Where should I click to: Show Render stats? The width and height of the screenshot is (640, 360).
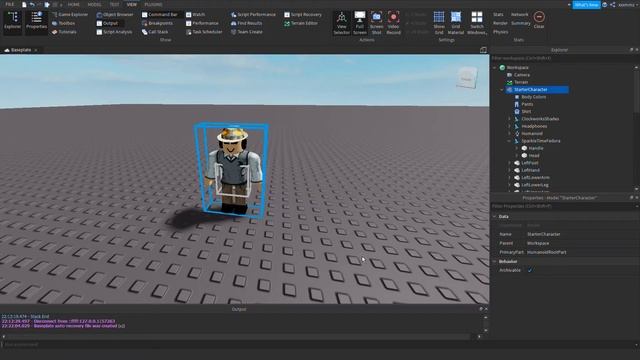(x=500, y=23)
